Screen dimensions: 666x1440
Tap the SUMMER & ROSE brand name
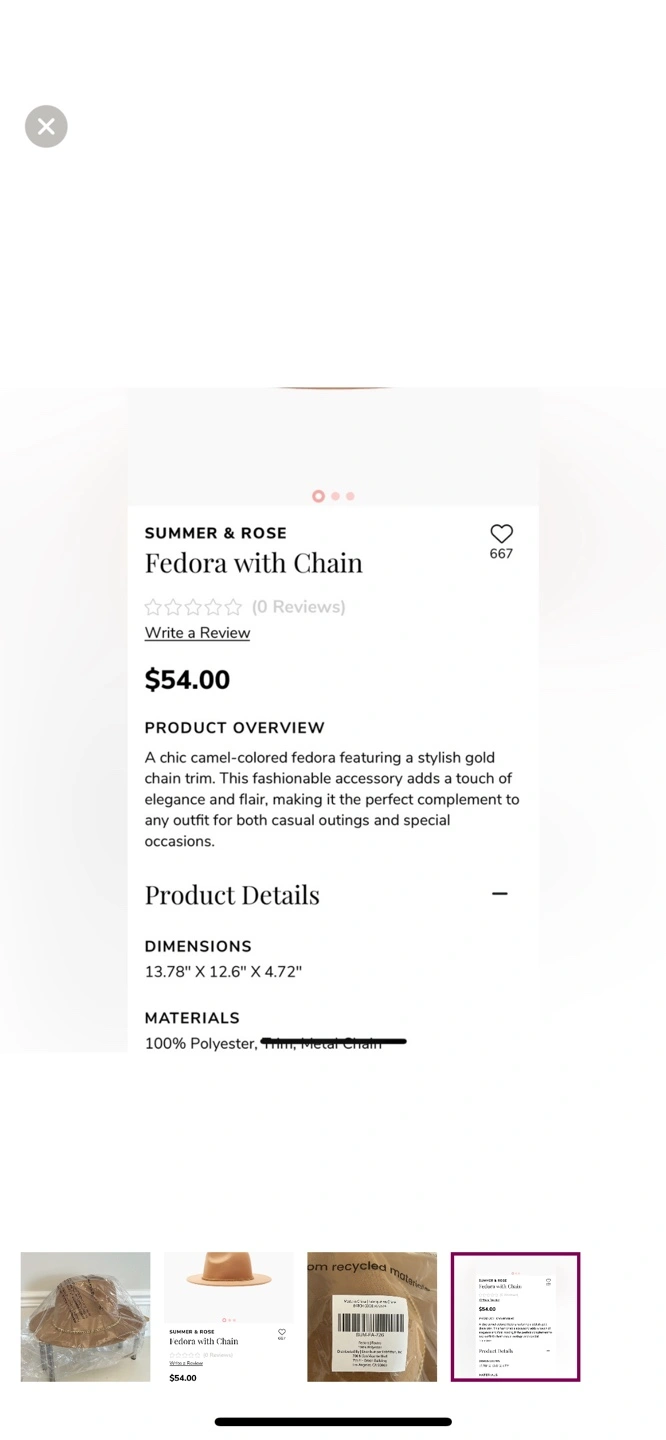215,533
